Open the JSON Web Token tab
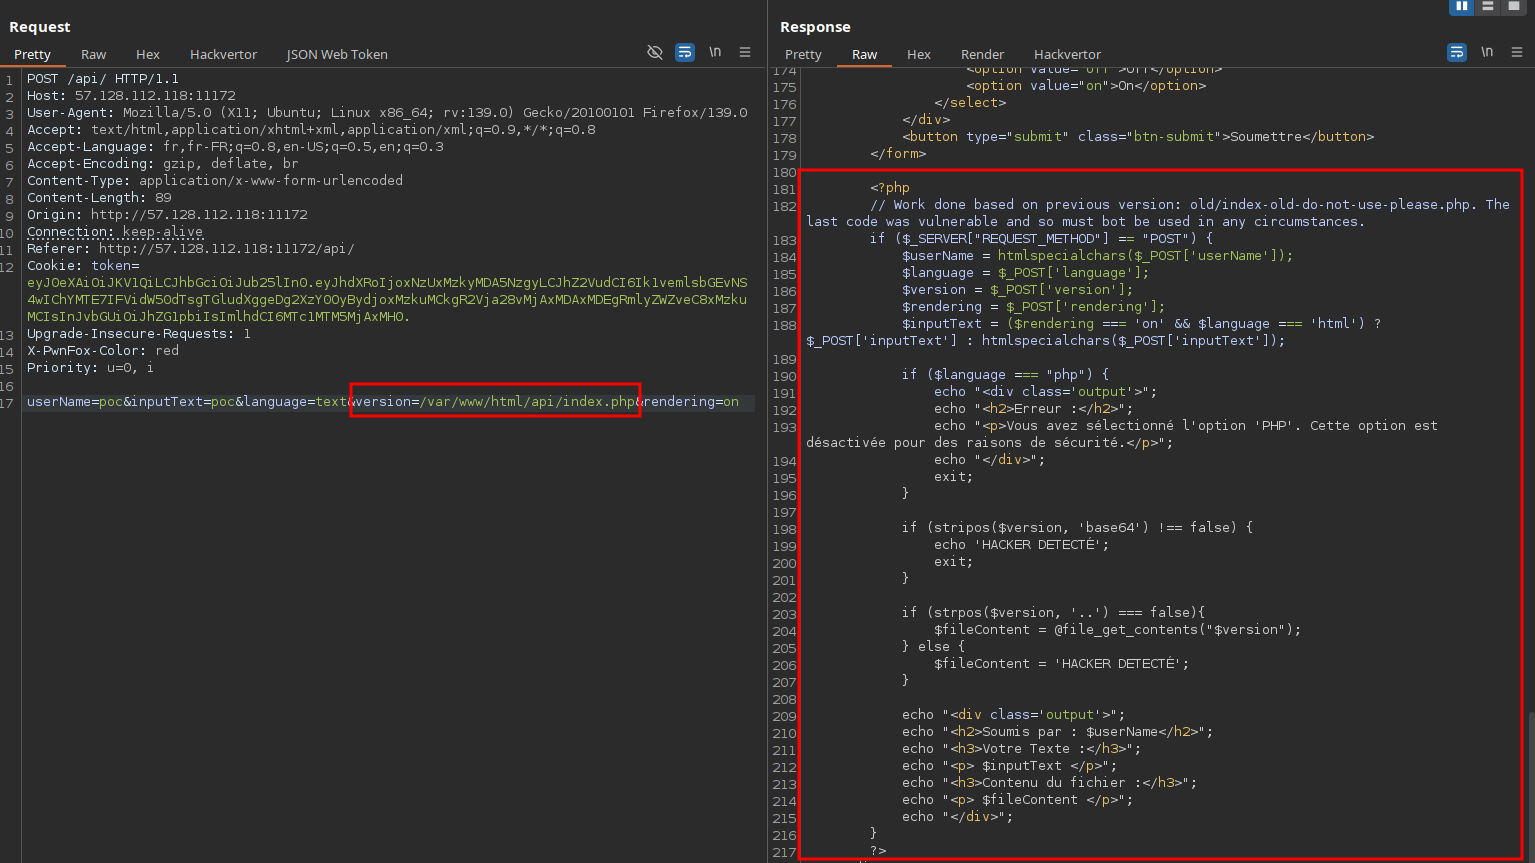 click(x=337, y=54)
